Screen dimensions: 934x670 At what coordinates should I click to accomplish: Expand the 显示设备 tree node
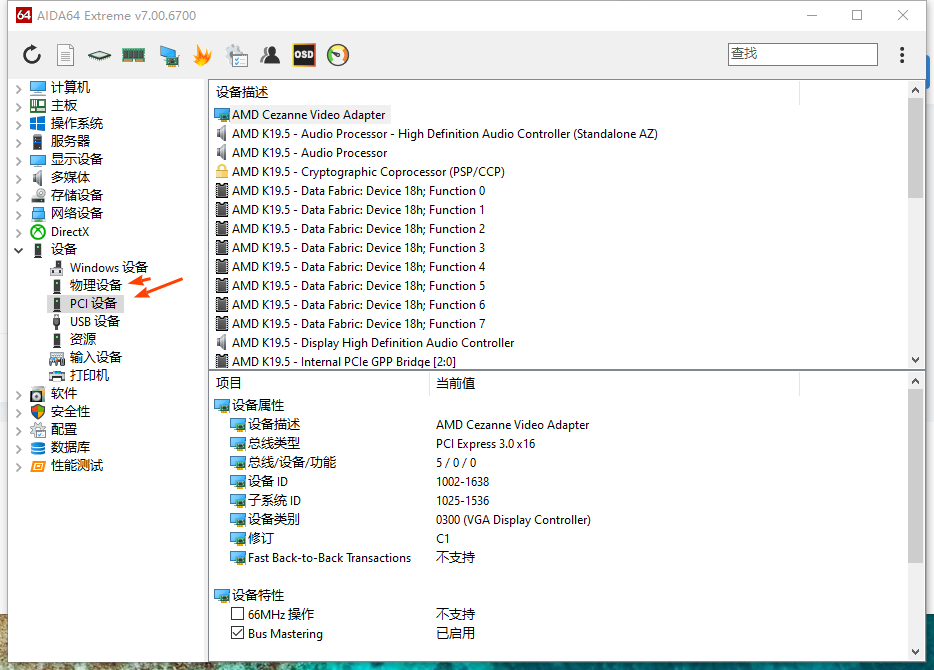tap(18, 160)
